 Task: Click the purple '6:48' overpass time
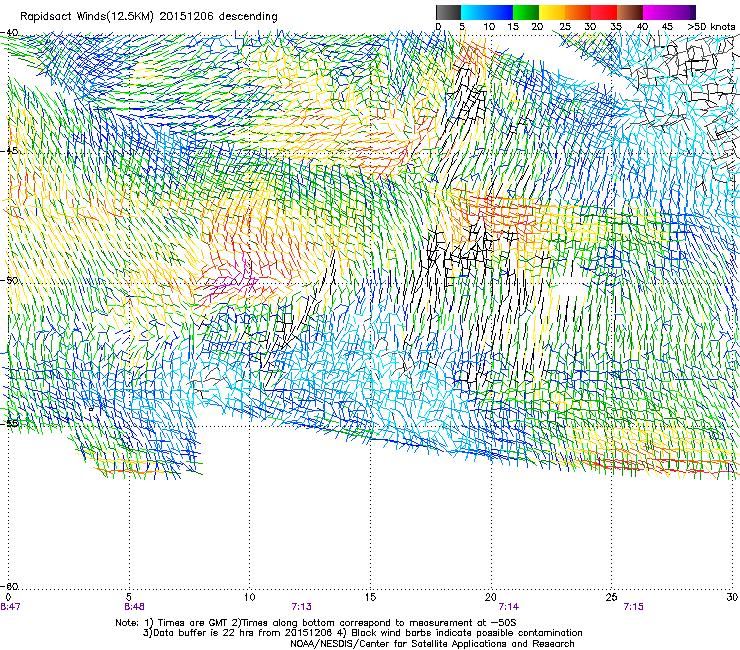(135, 607)
